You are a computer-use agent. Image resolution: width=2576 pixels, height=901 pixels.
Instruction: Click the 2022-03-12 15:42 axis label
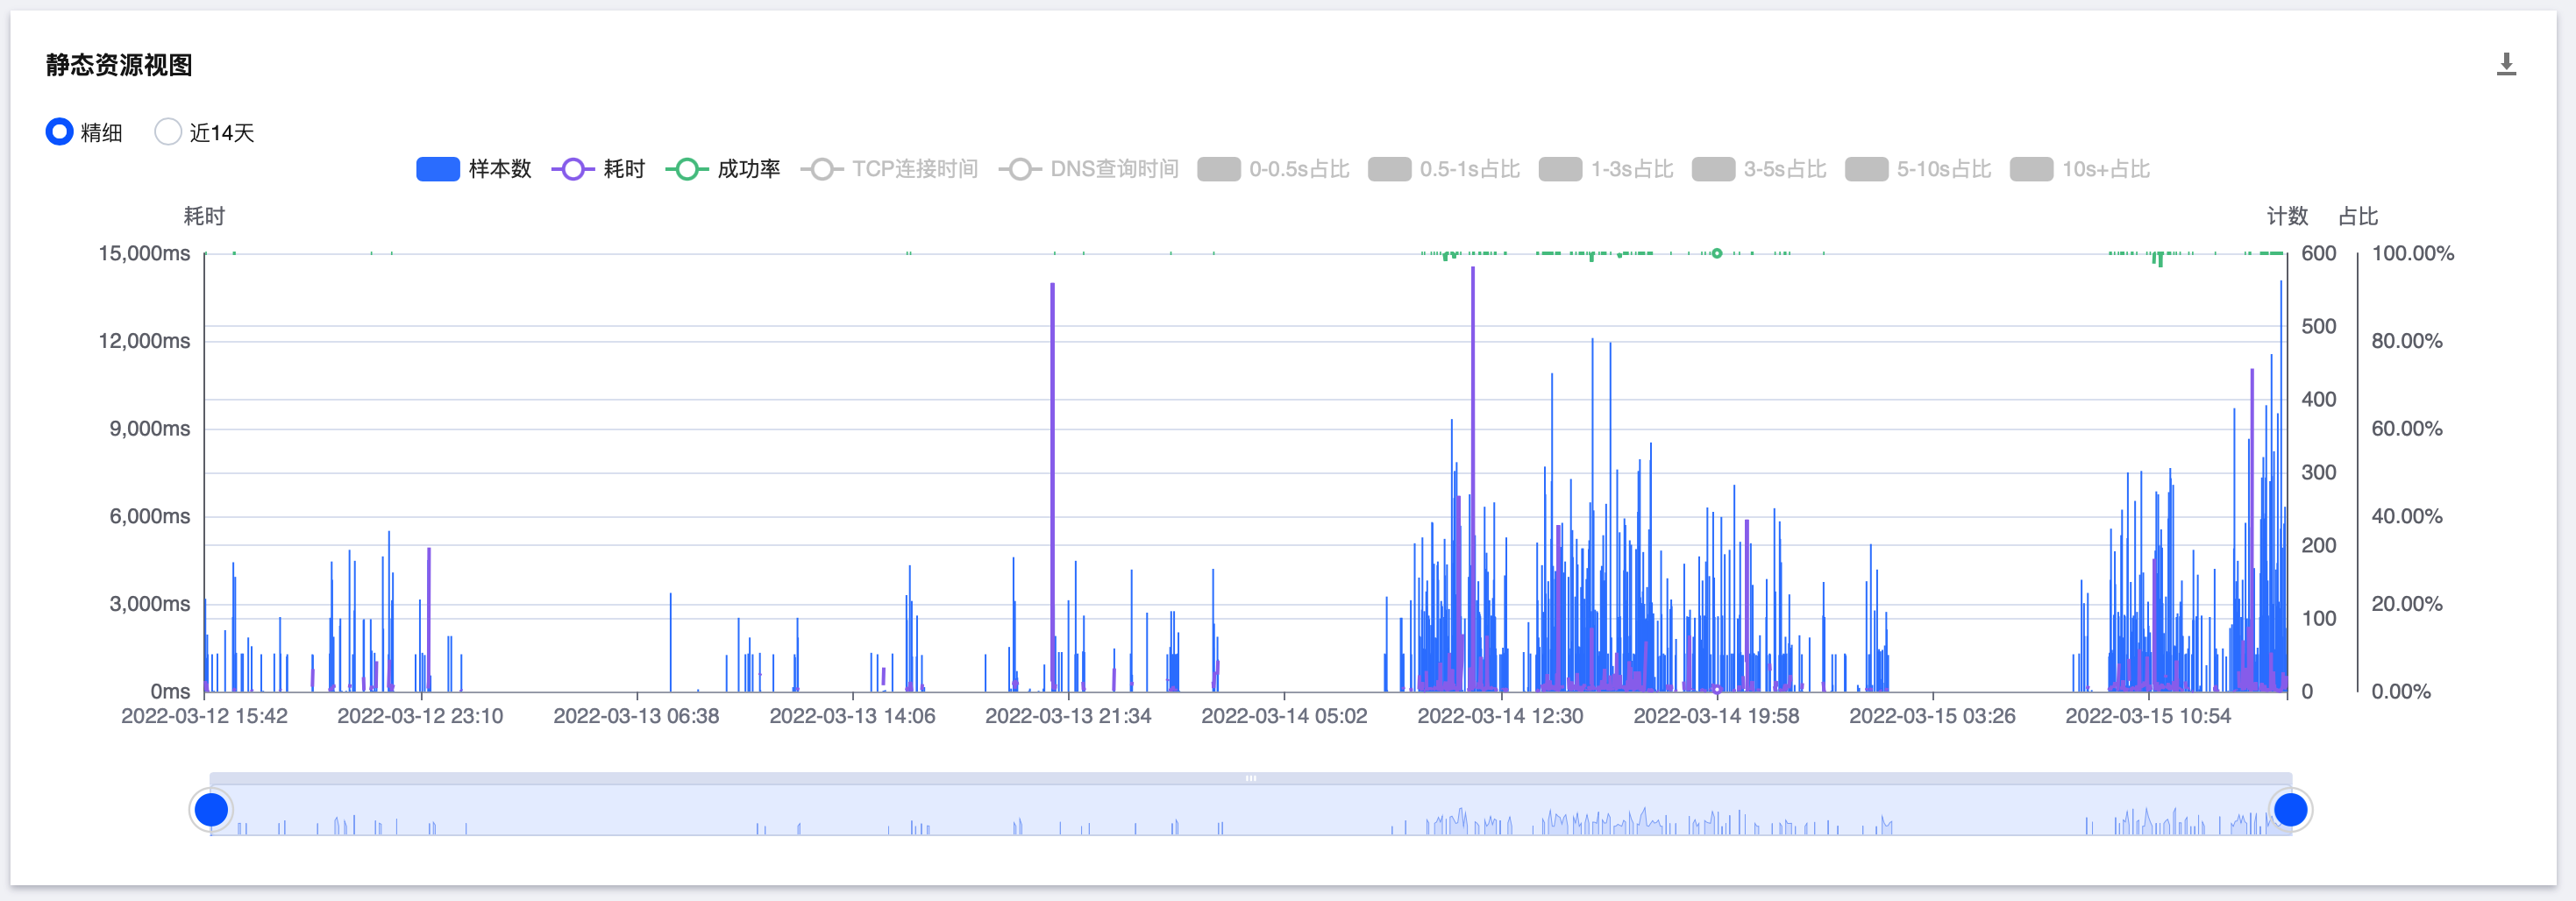pyautogui.click(x=204, y=716)
